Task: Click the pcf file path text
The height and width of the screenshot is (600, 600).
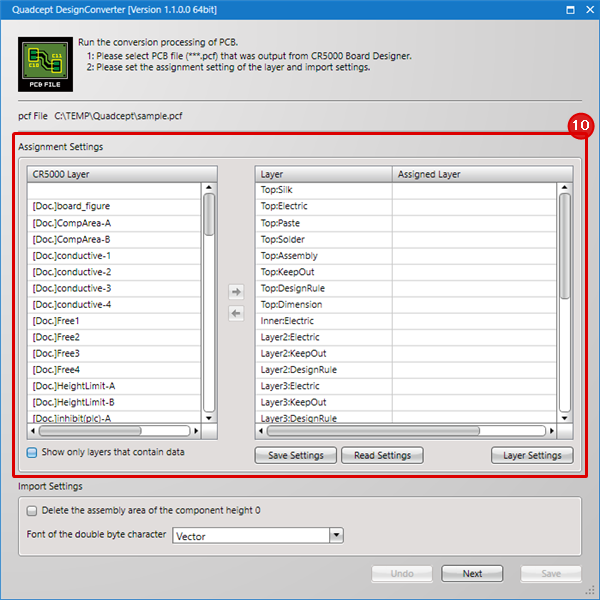Action: [x=118, y=116]
